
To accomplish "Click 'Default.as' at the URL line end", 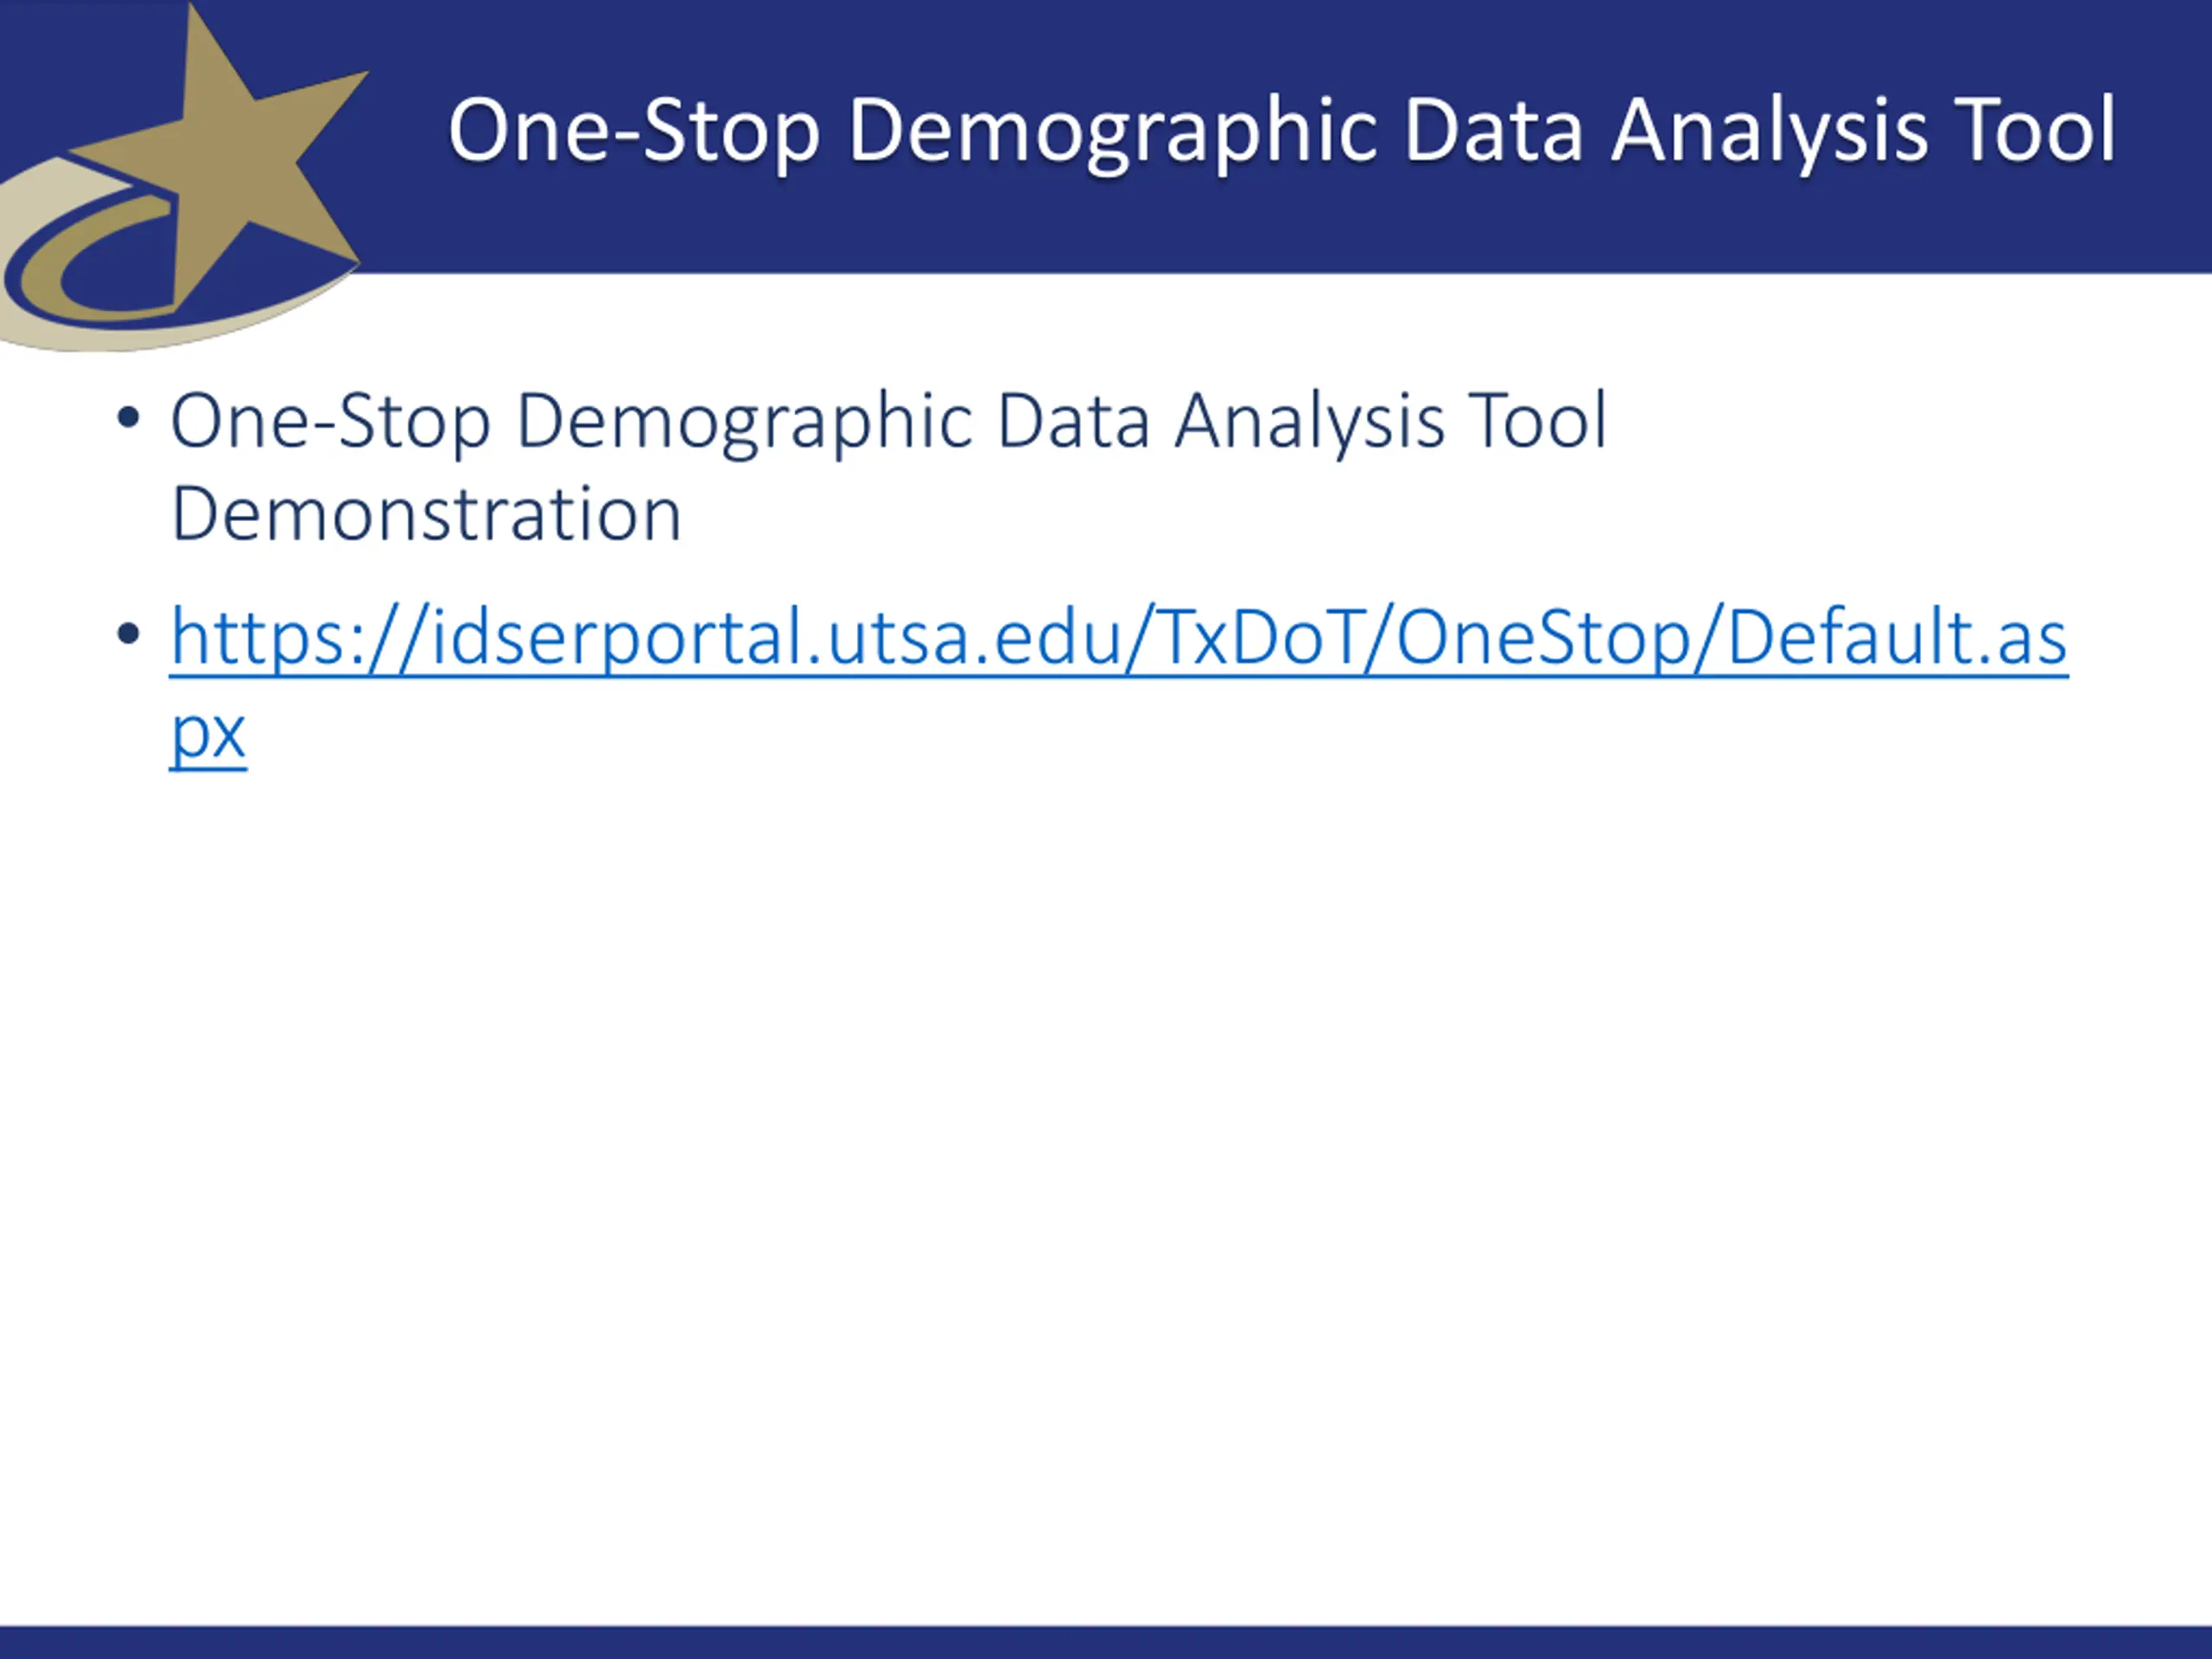I will pos(1897,637).
